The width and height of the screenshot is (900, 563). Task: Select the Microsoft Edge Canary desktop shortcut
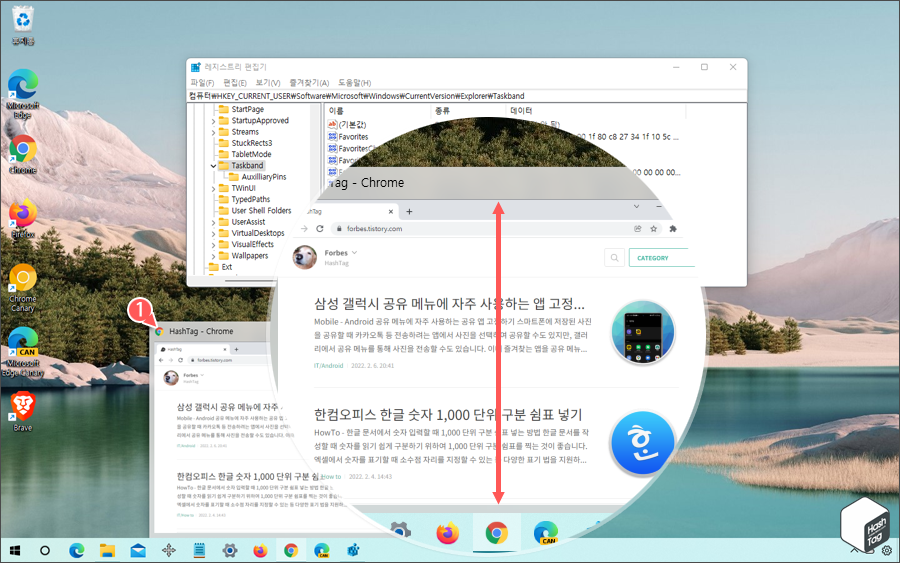pyautogui.click(x=23, y=352)
